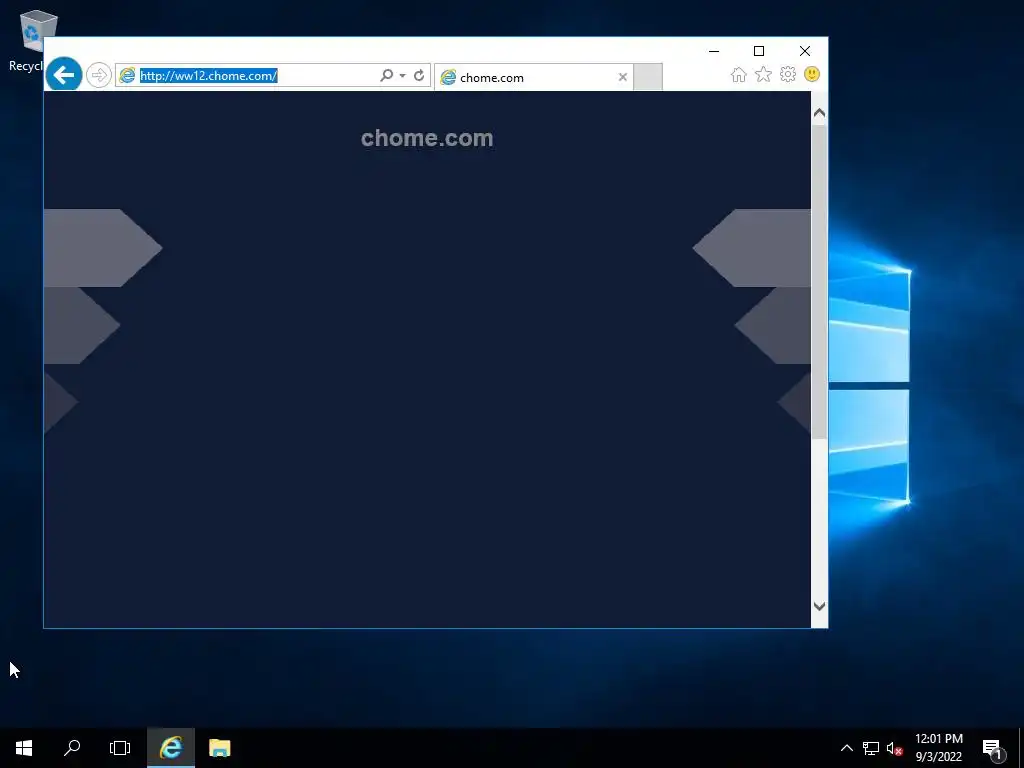Go to the Home page icon
This screenshot has height=768, width=1024.
point(739,74)
